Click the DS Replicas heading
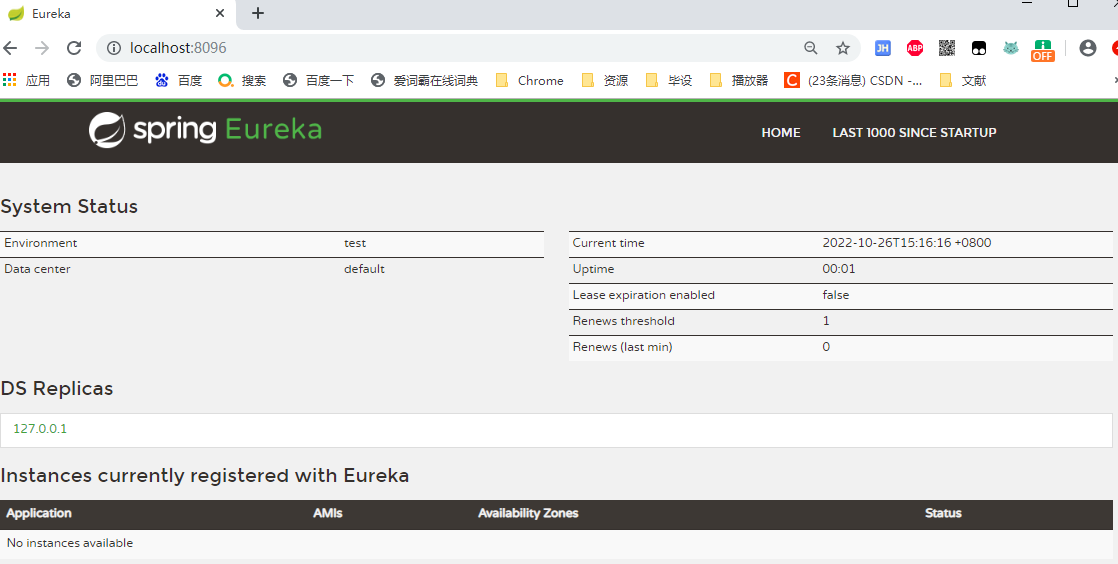Screen dimensions: 1118x564 click(x=56, y=389)
